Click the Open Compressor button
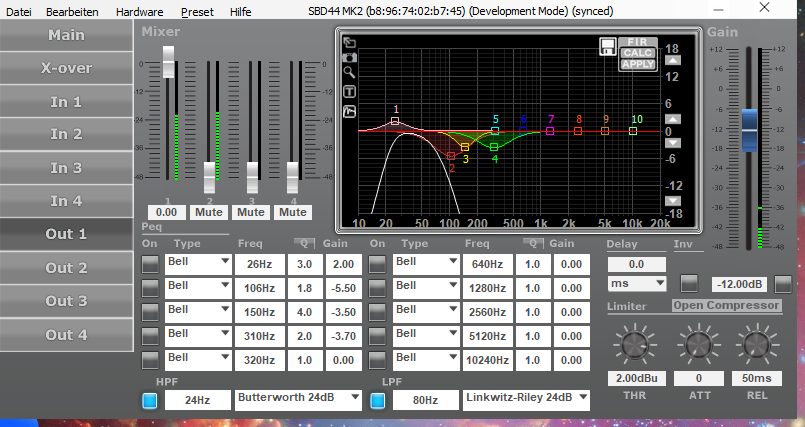This screenshot has width=805, height=427. click(x=726, y=305)
